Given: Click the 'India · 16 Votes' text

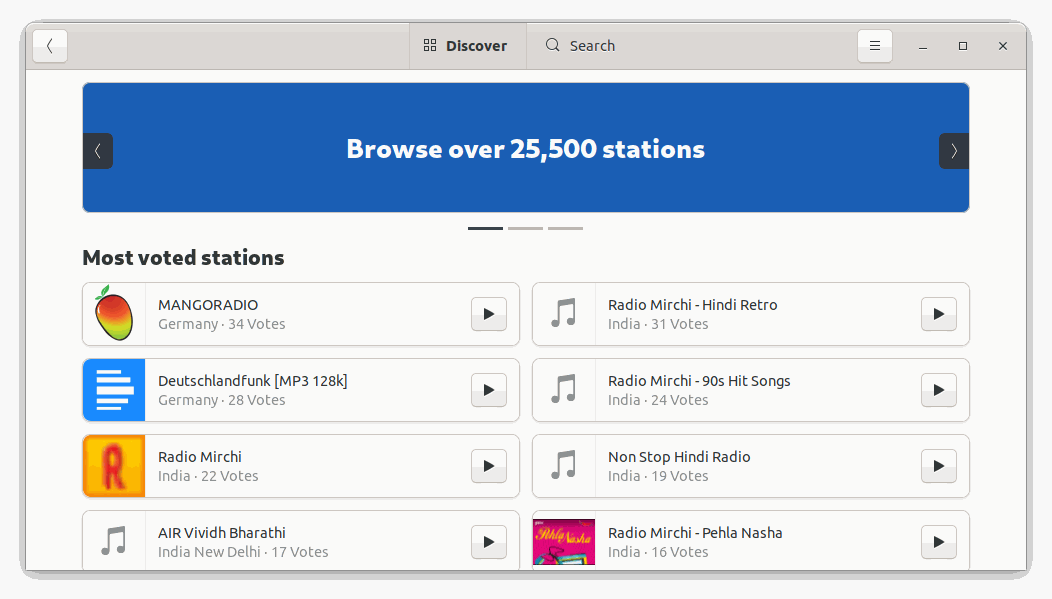Looking at the screenshot, I should coord(658,552).
